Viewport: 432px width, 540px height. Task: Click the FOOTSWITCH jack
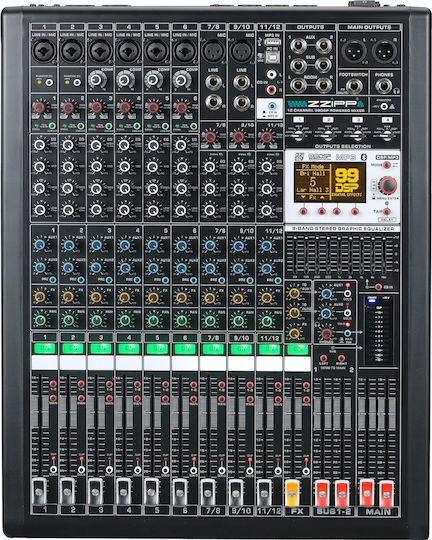click(x=354, y=86)
